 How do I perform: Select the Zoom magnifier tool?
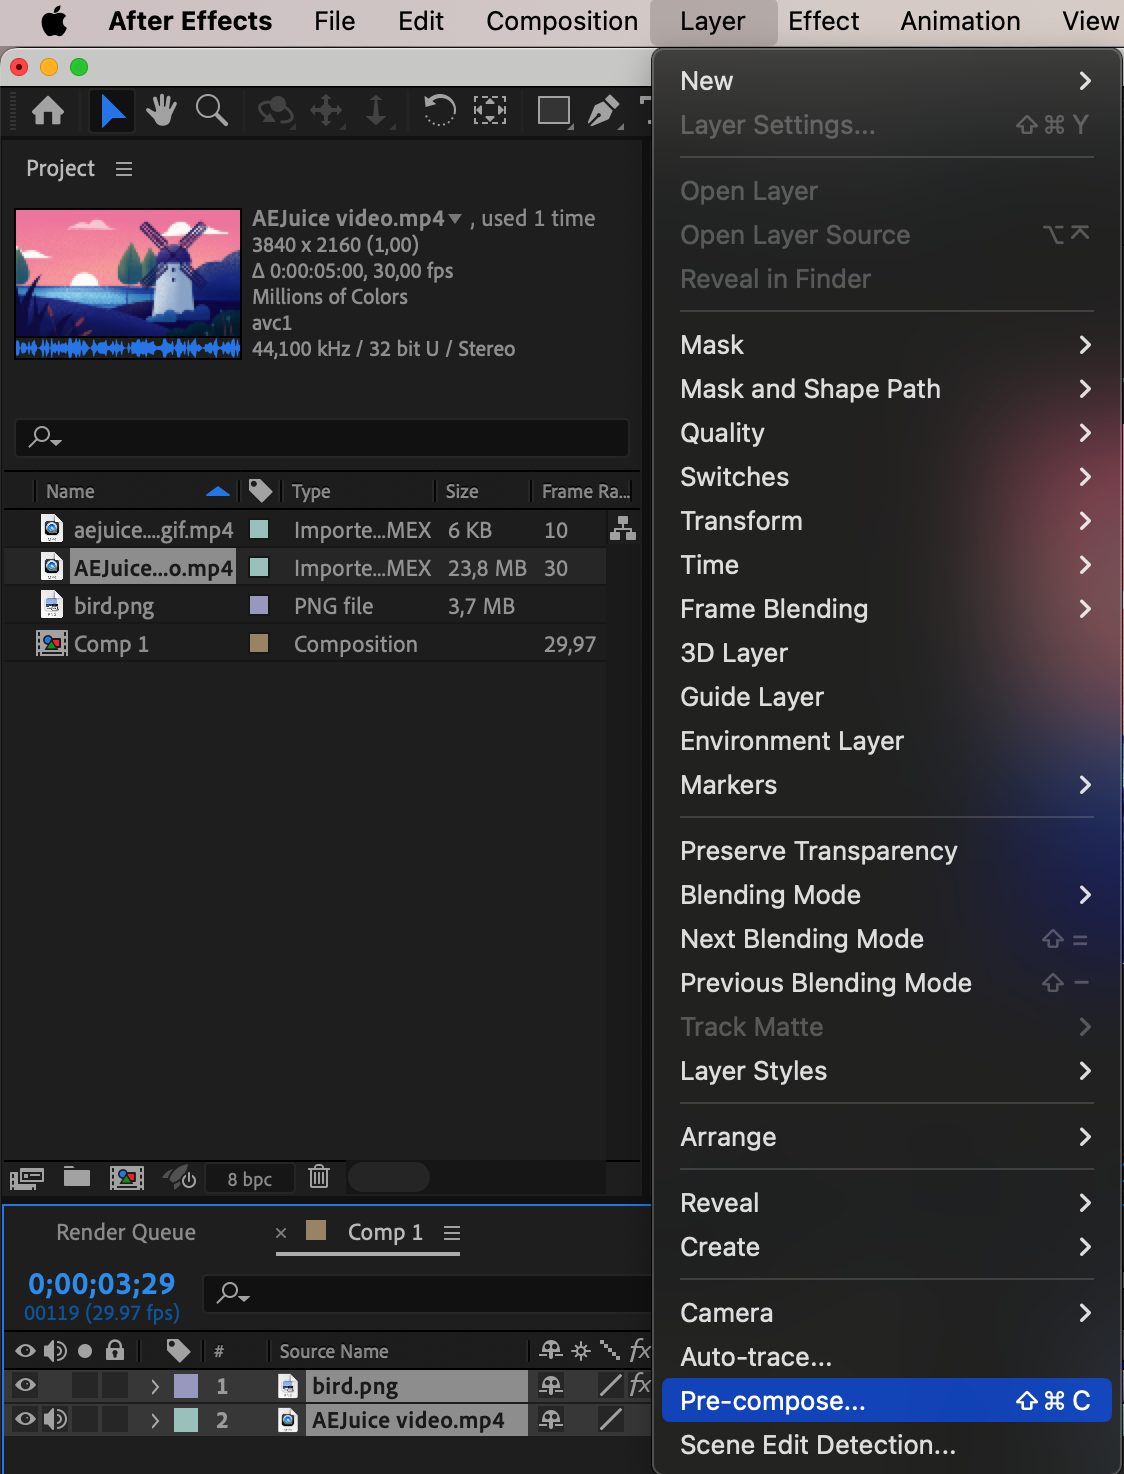coord(211,110)
